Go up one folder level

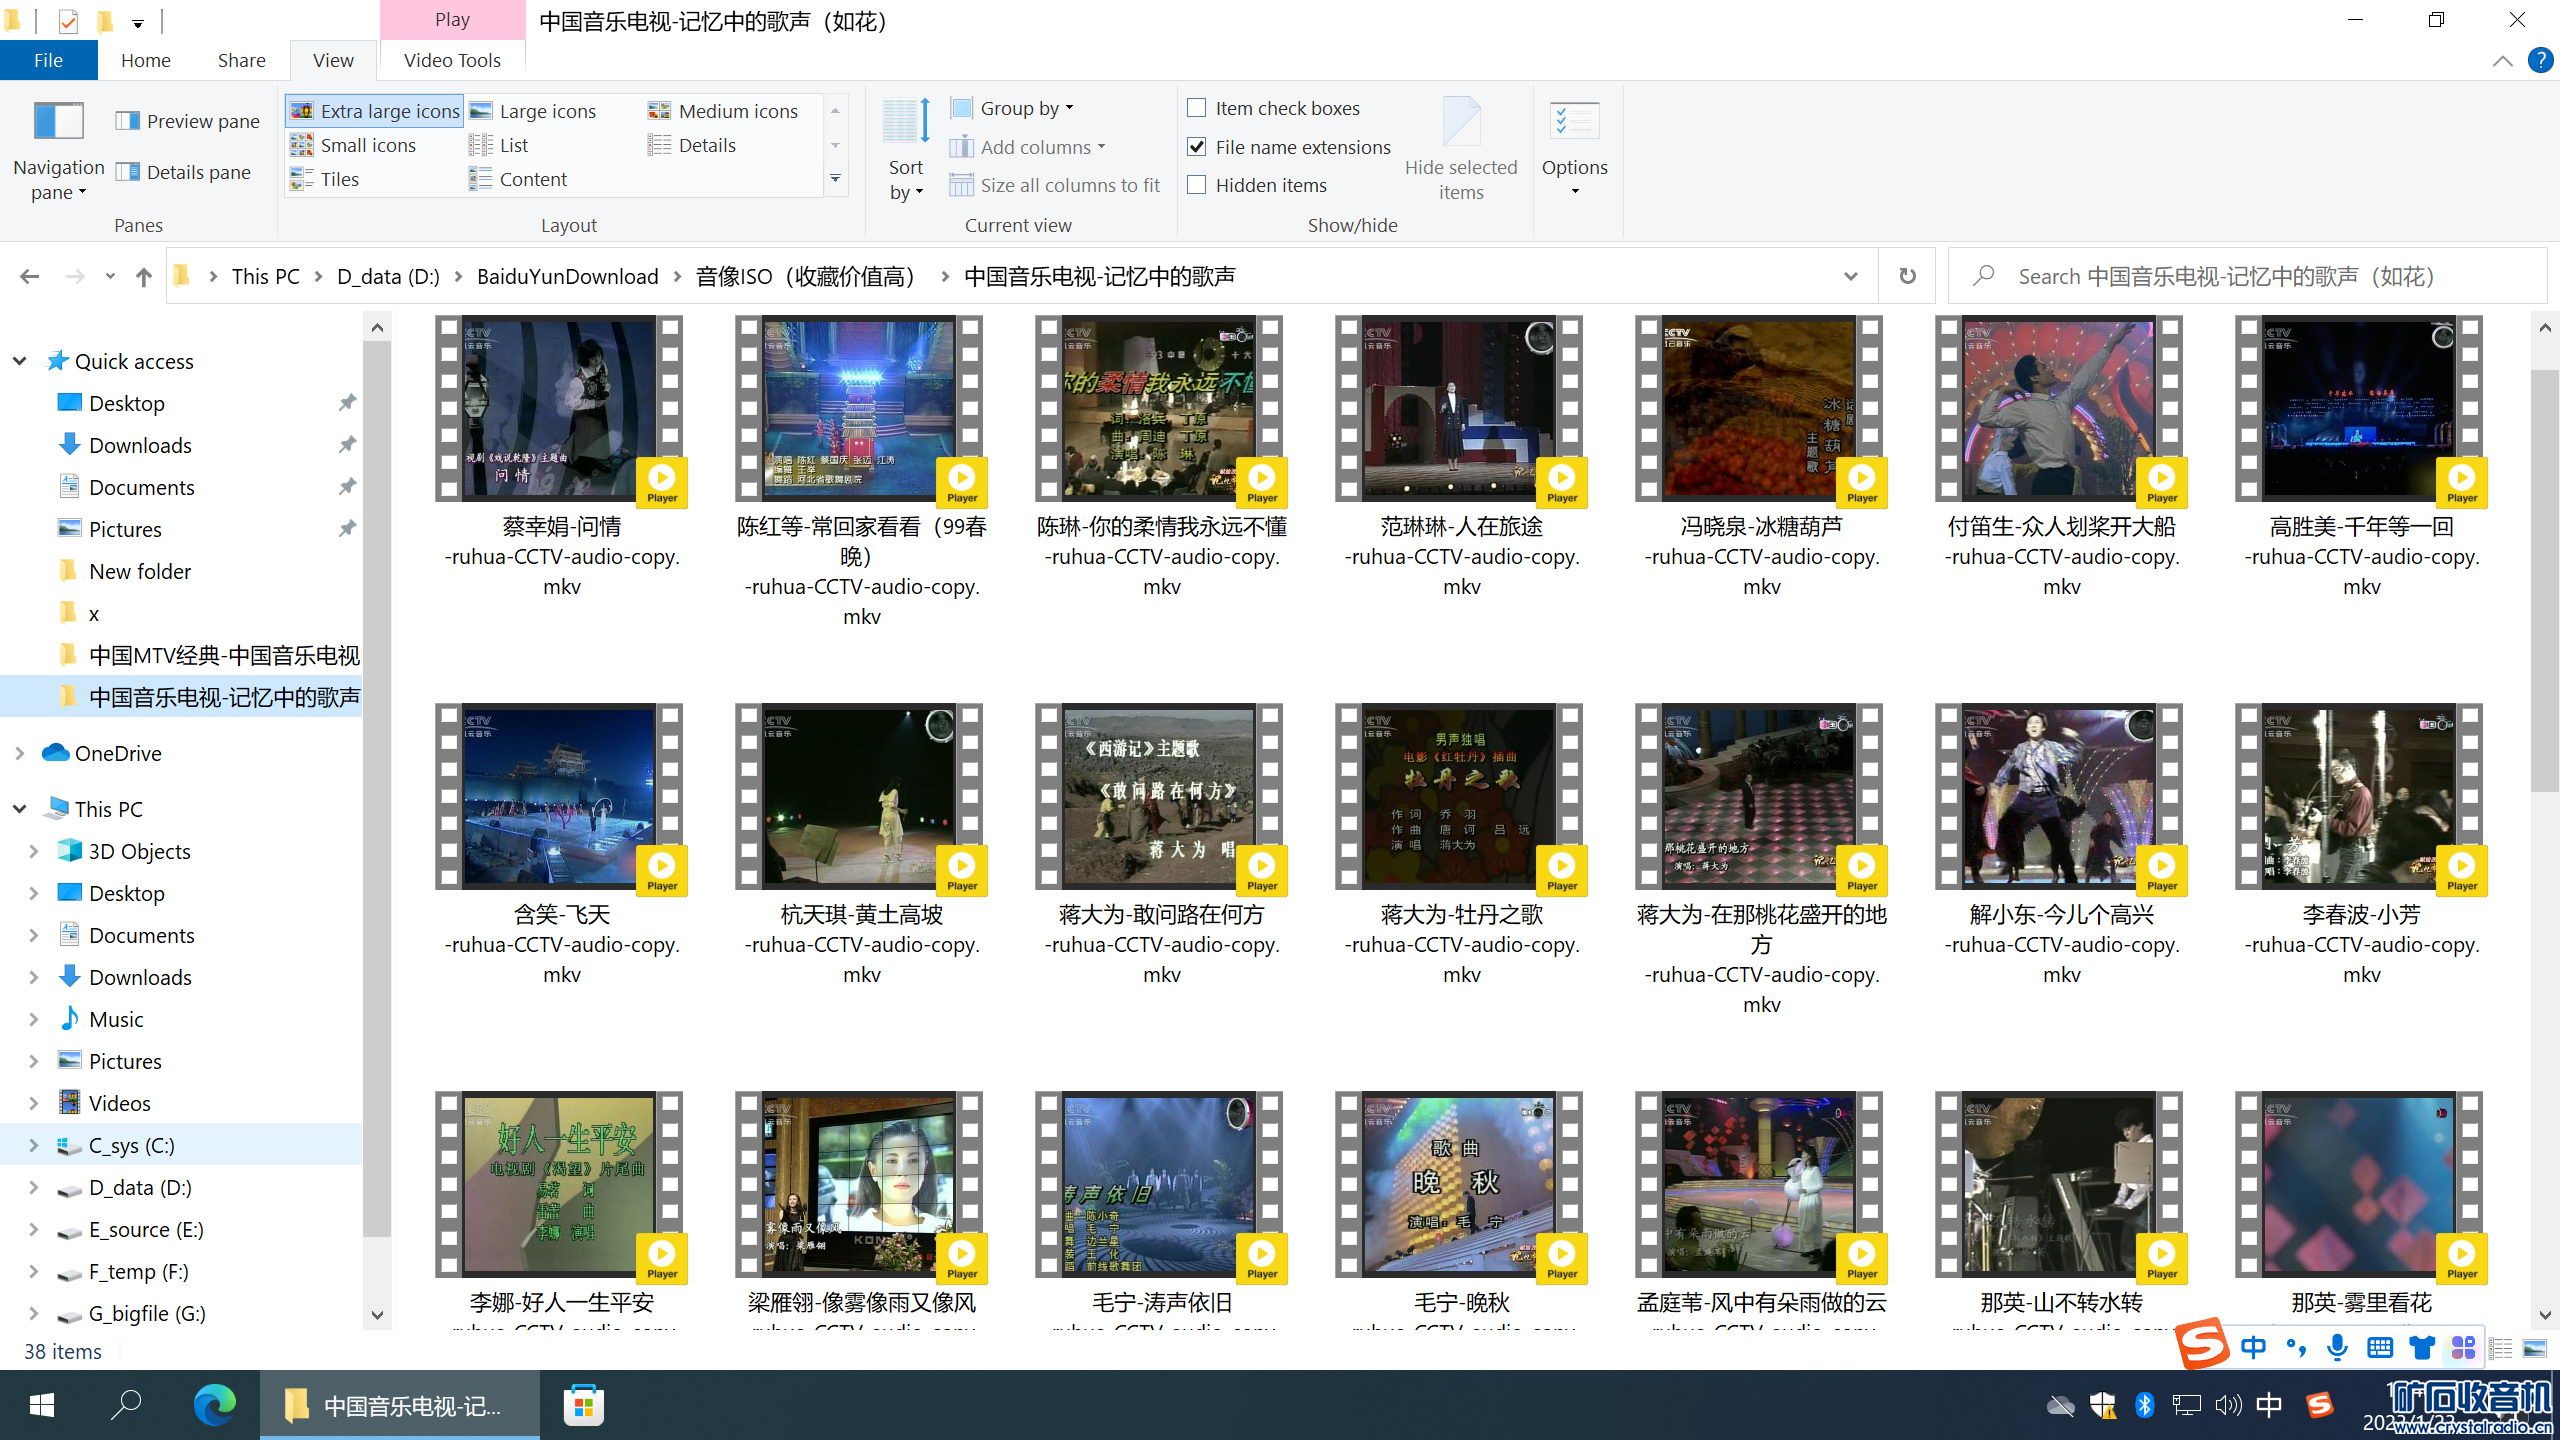tap(144, 277)
